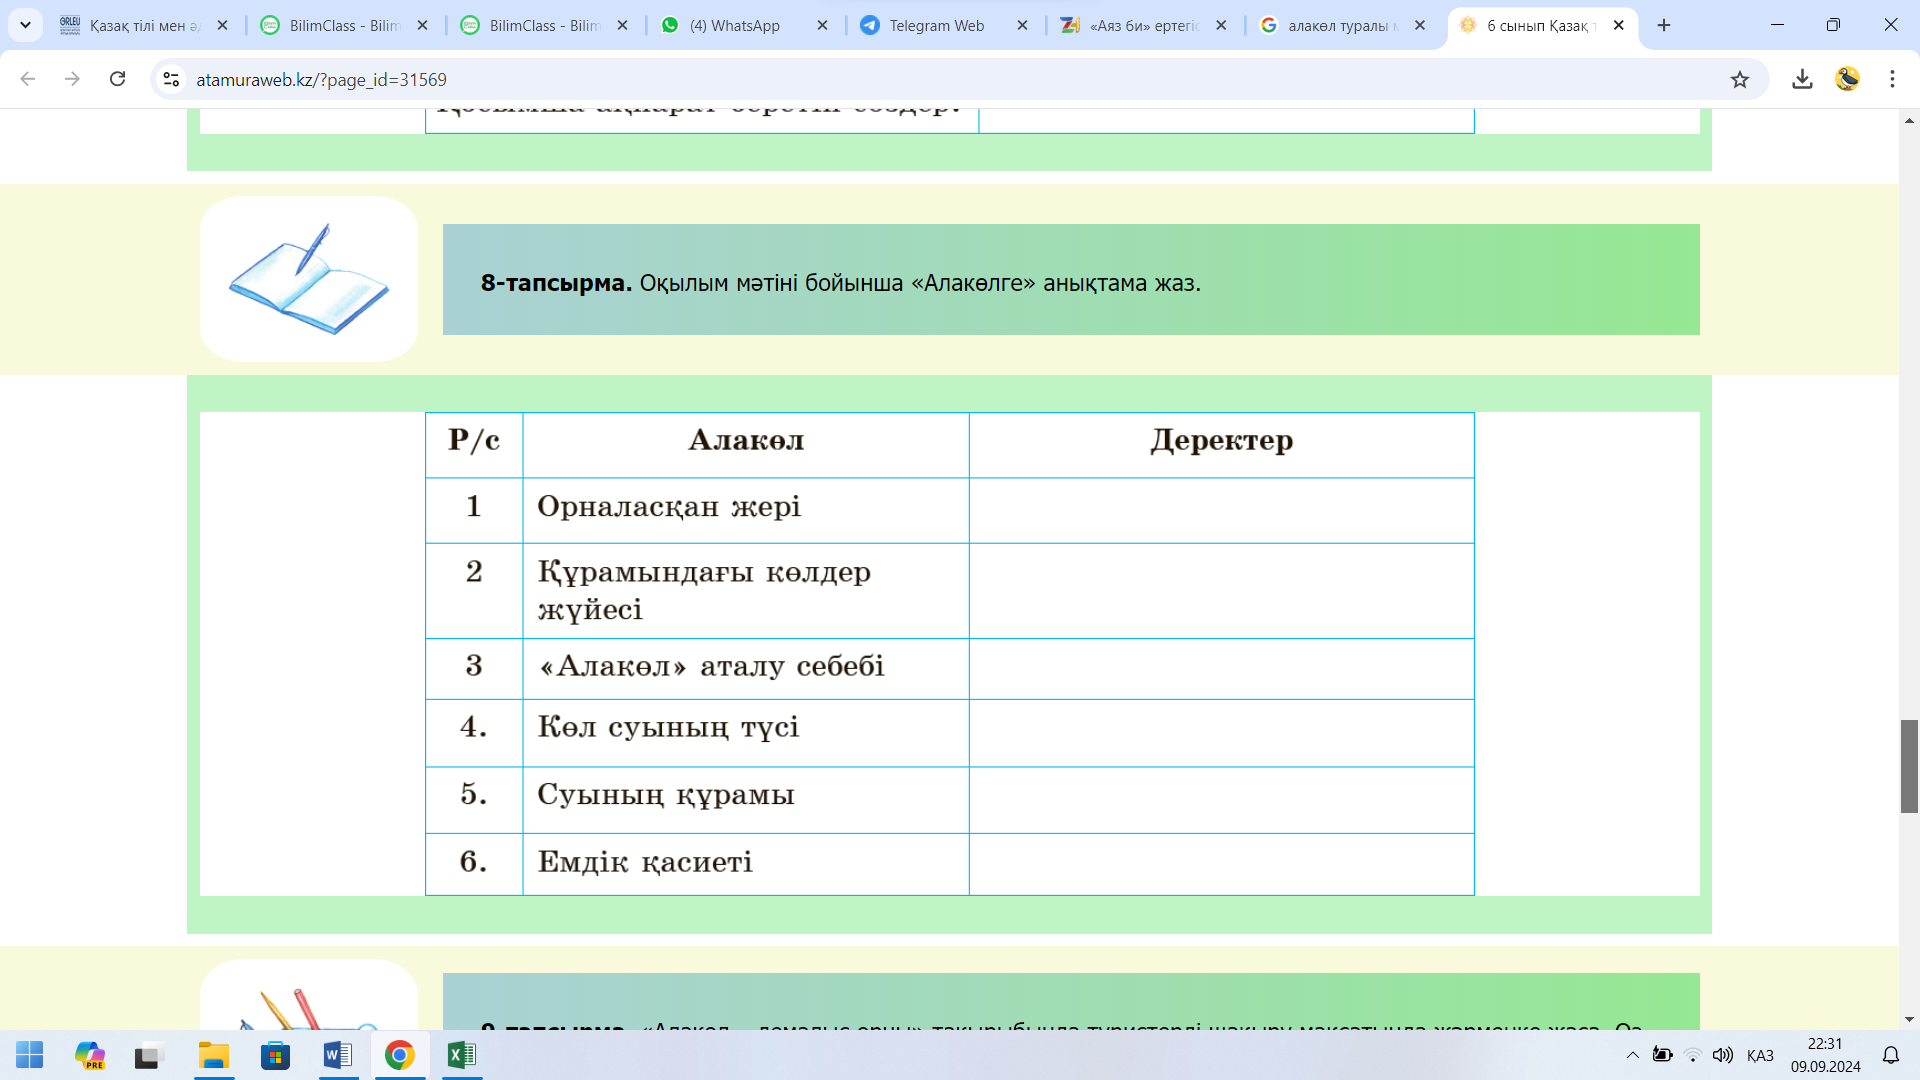1920x1080 pixels.
Task: Click the volume icon in system tray
Action: 1722,1055
